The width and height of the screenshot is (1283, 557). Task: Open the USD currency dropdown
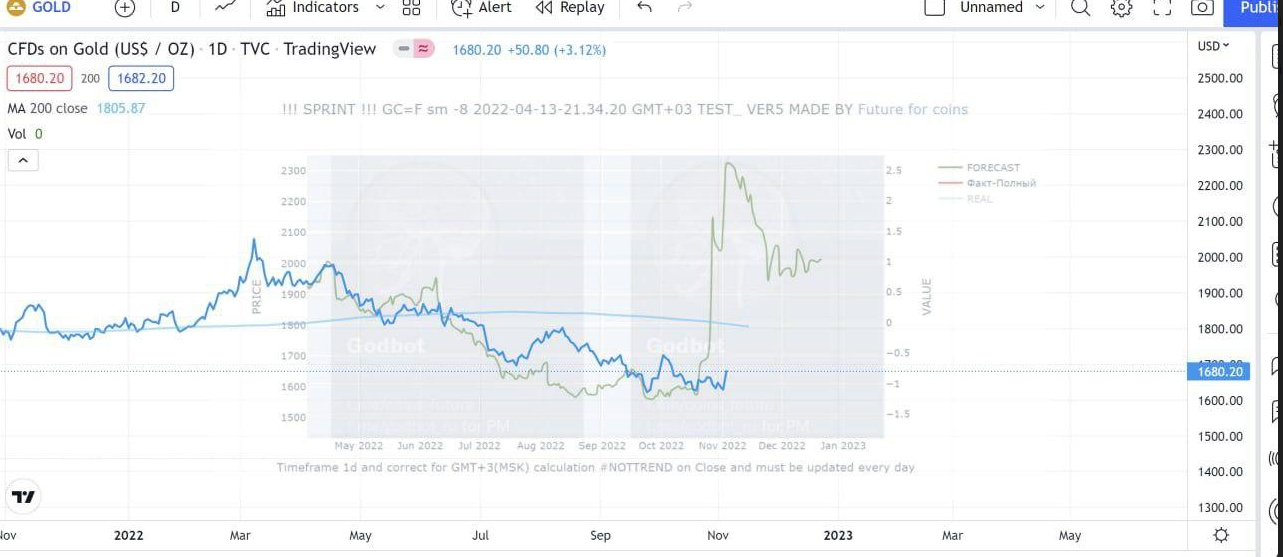pyautogui.click(x=1213, y=46)
